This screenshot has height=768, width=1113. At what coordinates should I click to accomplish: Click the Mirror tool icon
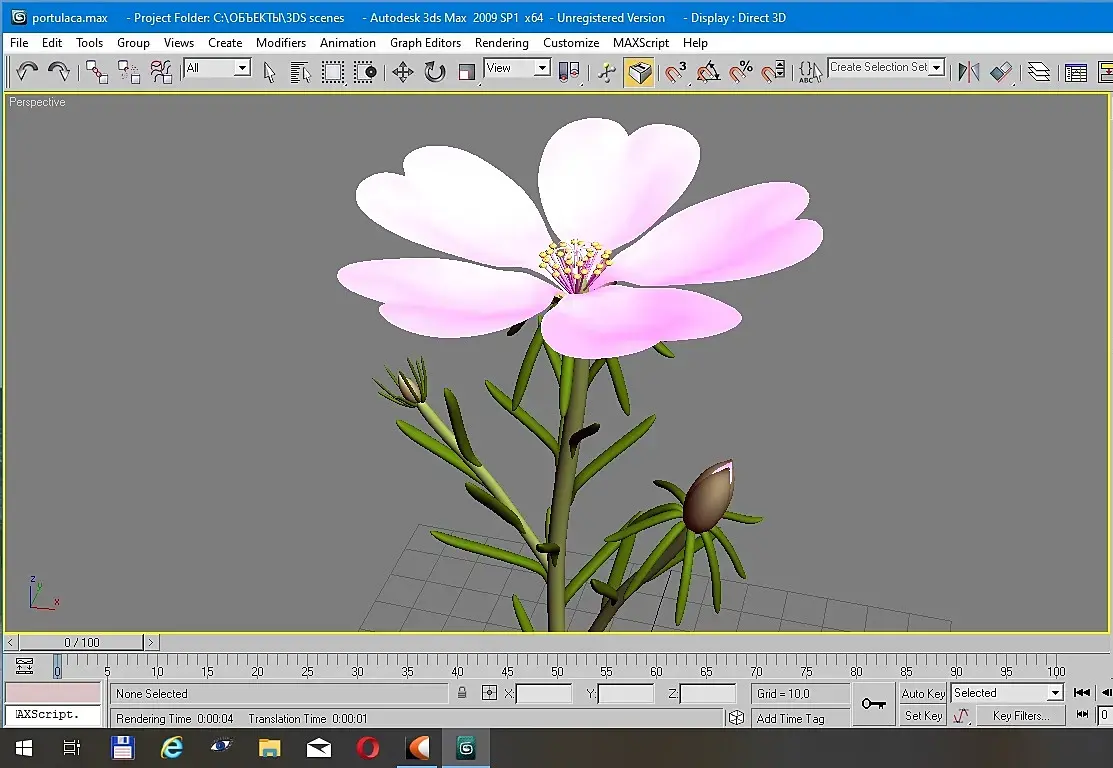pos(968,72)
